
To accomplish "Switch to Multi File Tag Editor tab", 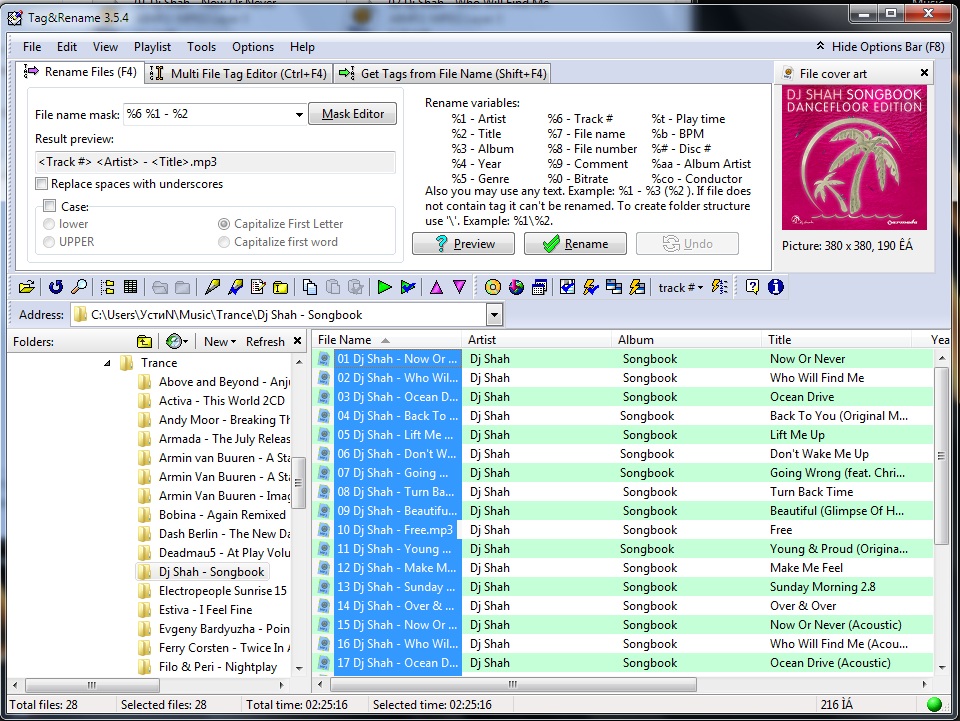I will [x=238, y=73].
